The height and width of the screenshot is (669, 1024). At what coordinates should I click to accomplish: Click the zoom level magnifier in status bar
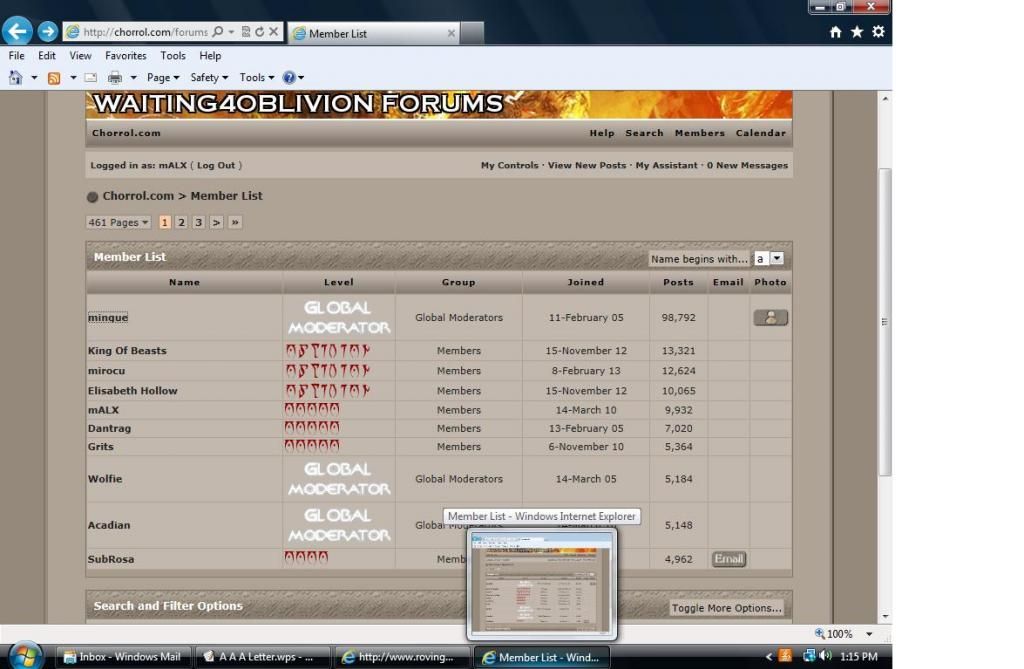[820, 633]
